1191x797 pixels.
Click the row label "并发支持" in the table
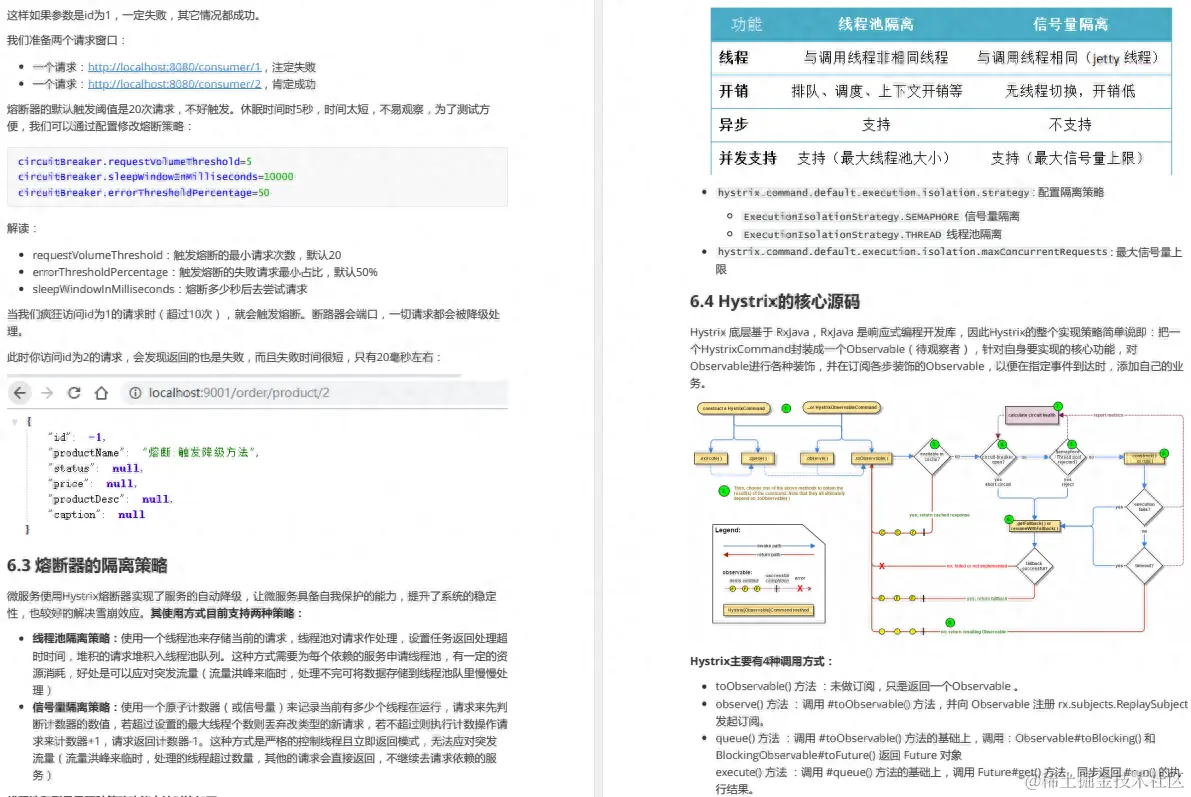tap(747, 158)
